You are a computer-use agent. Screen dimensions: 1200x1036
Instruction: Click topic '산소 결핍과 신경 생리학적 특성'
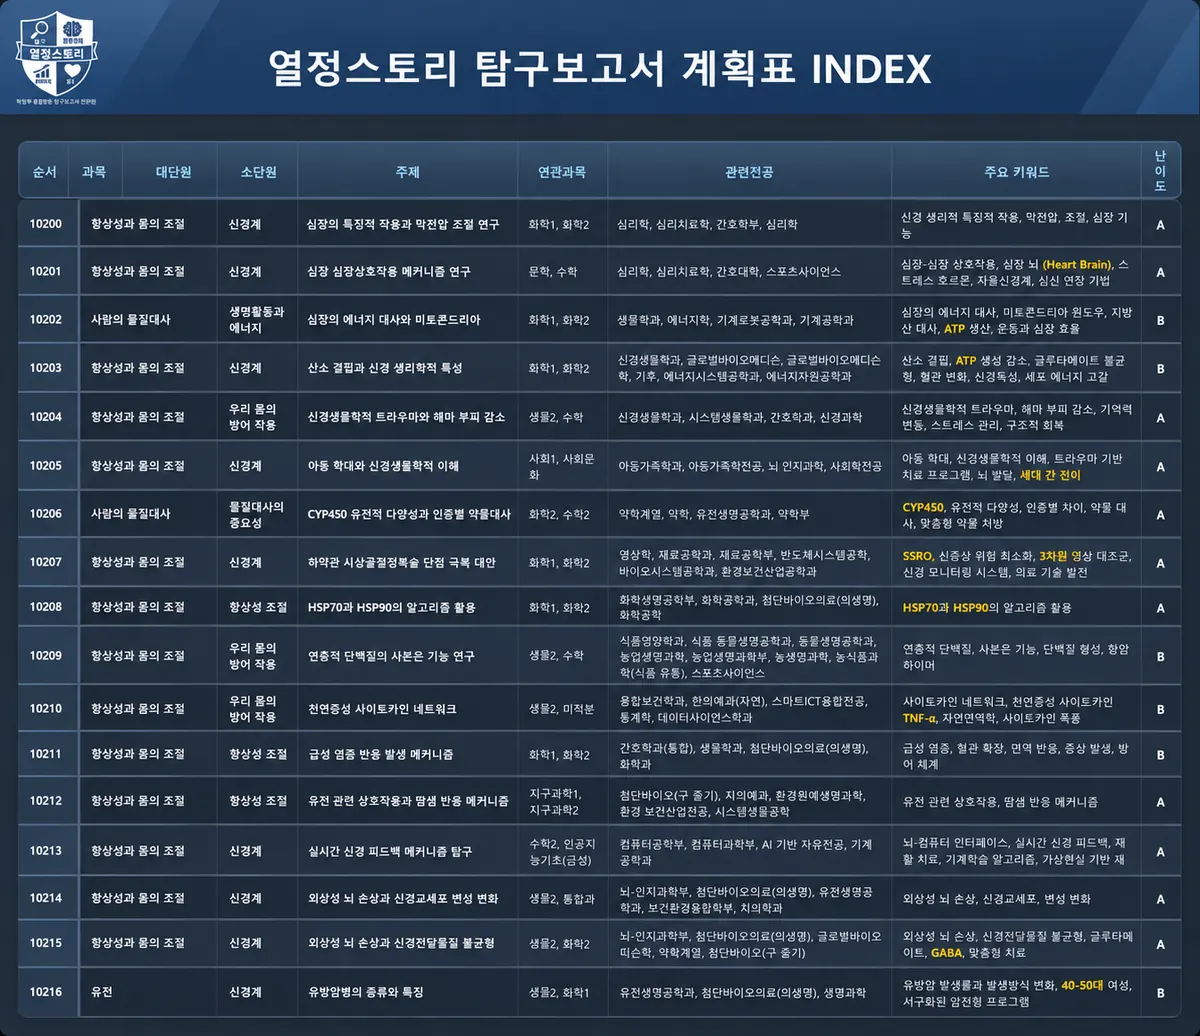[x=384, y=368]
